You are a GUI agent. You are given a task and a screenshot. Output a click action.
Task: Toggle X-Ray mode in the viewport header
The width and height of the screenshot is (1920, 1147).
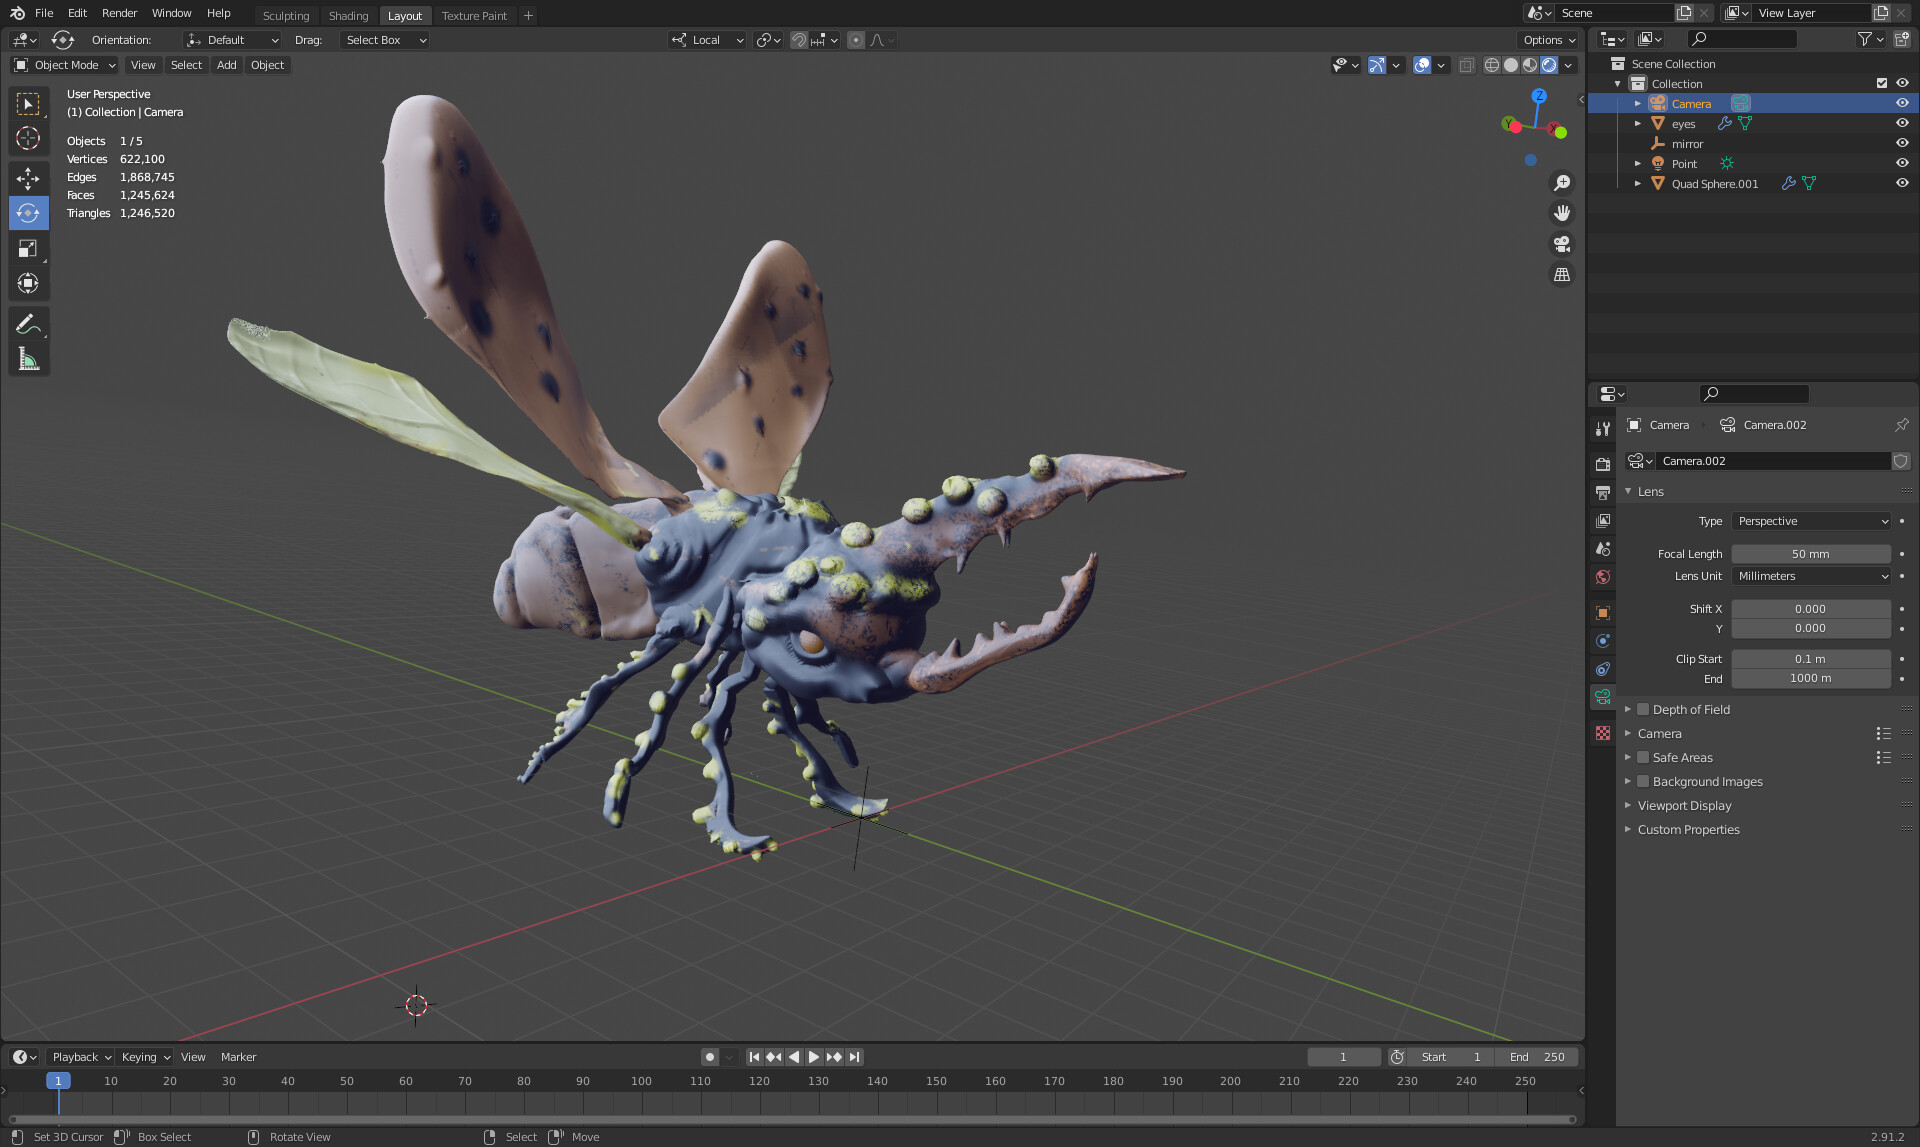(1467, 65)
